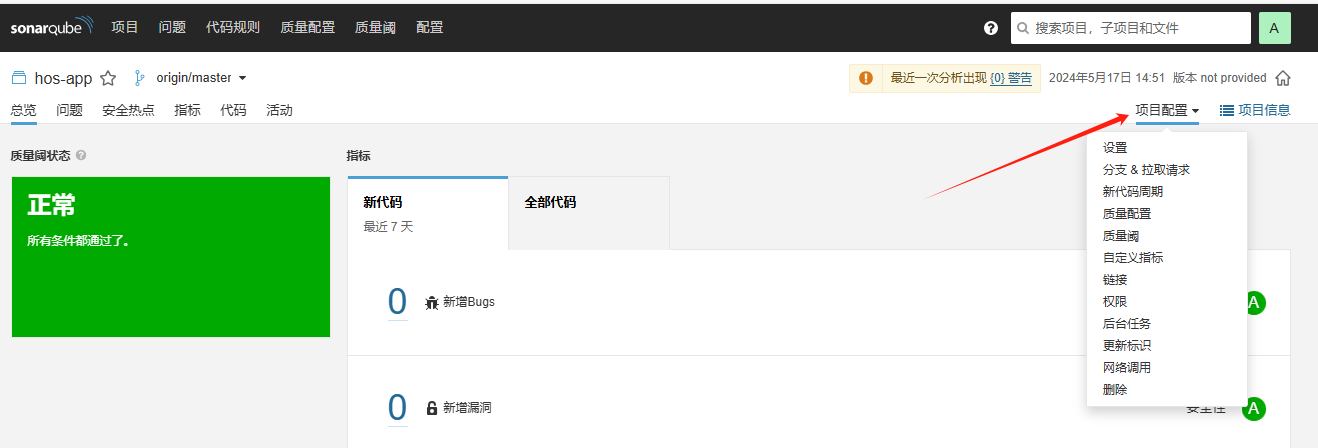Click the orange warning alert icon

point(865,78)
